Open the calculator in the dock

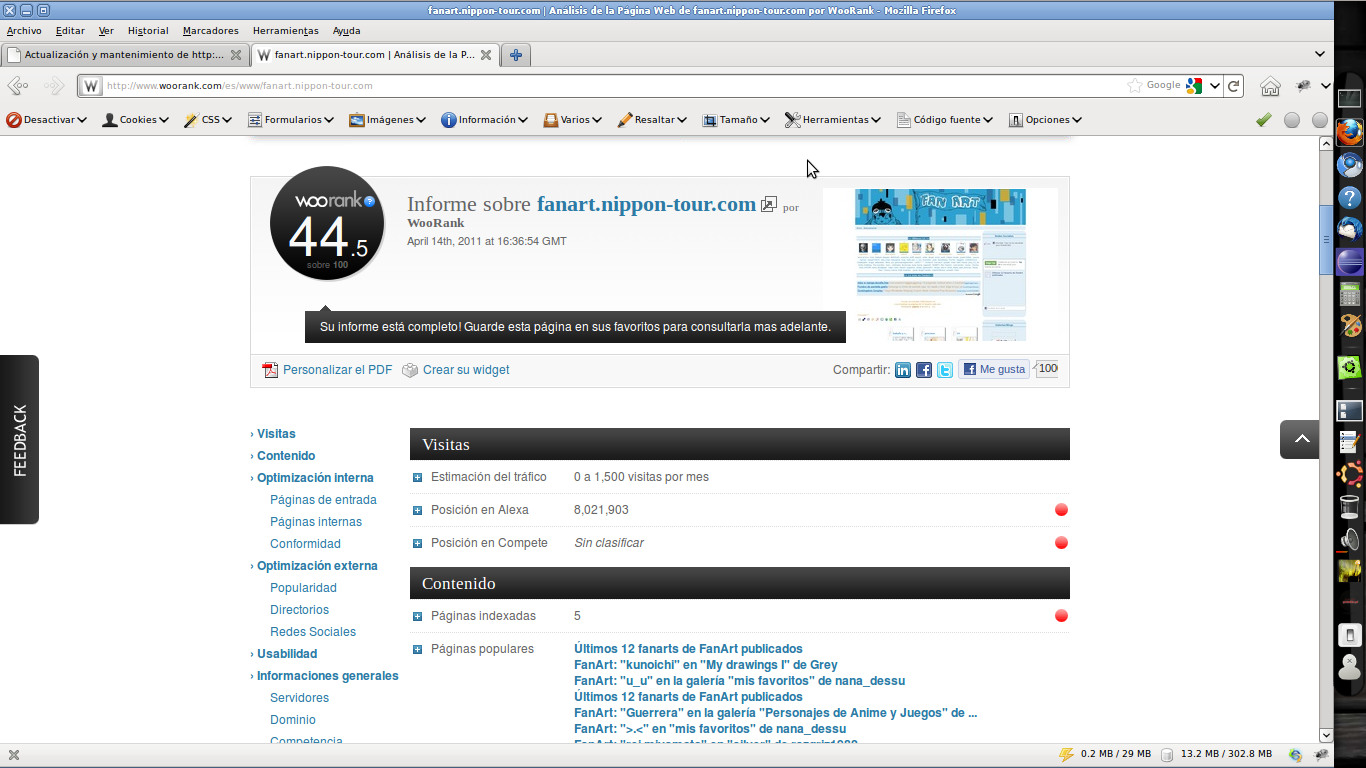1350,294
